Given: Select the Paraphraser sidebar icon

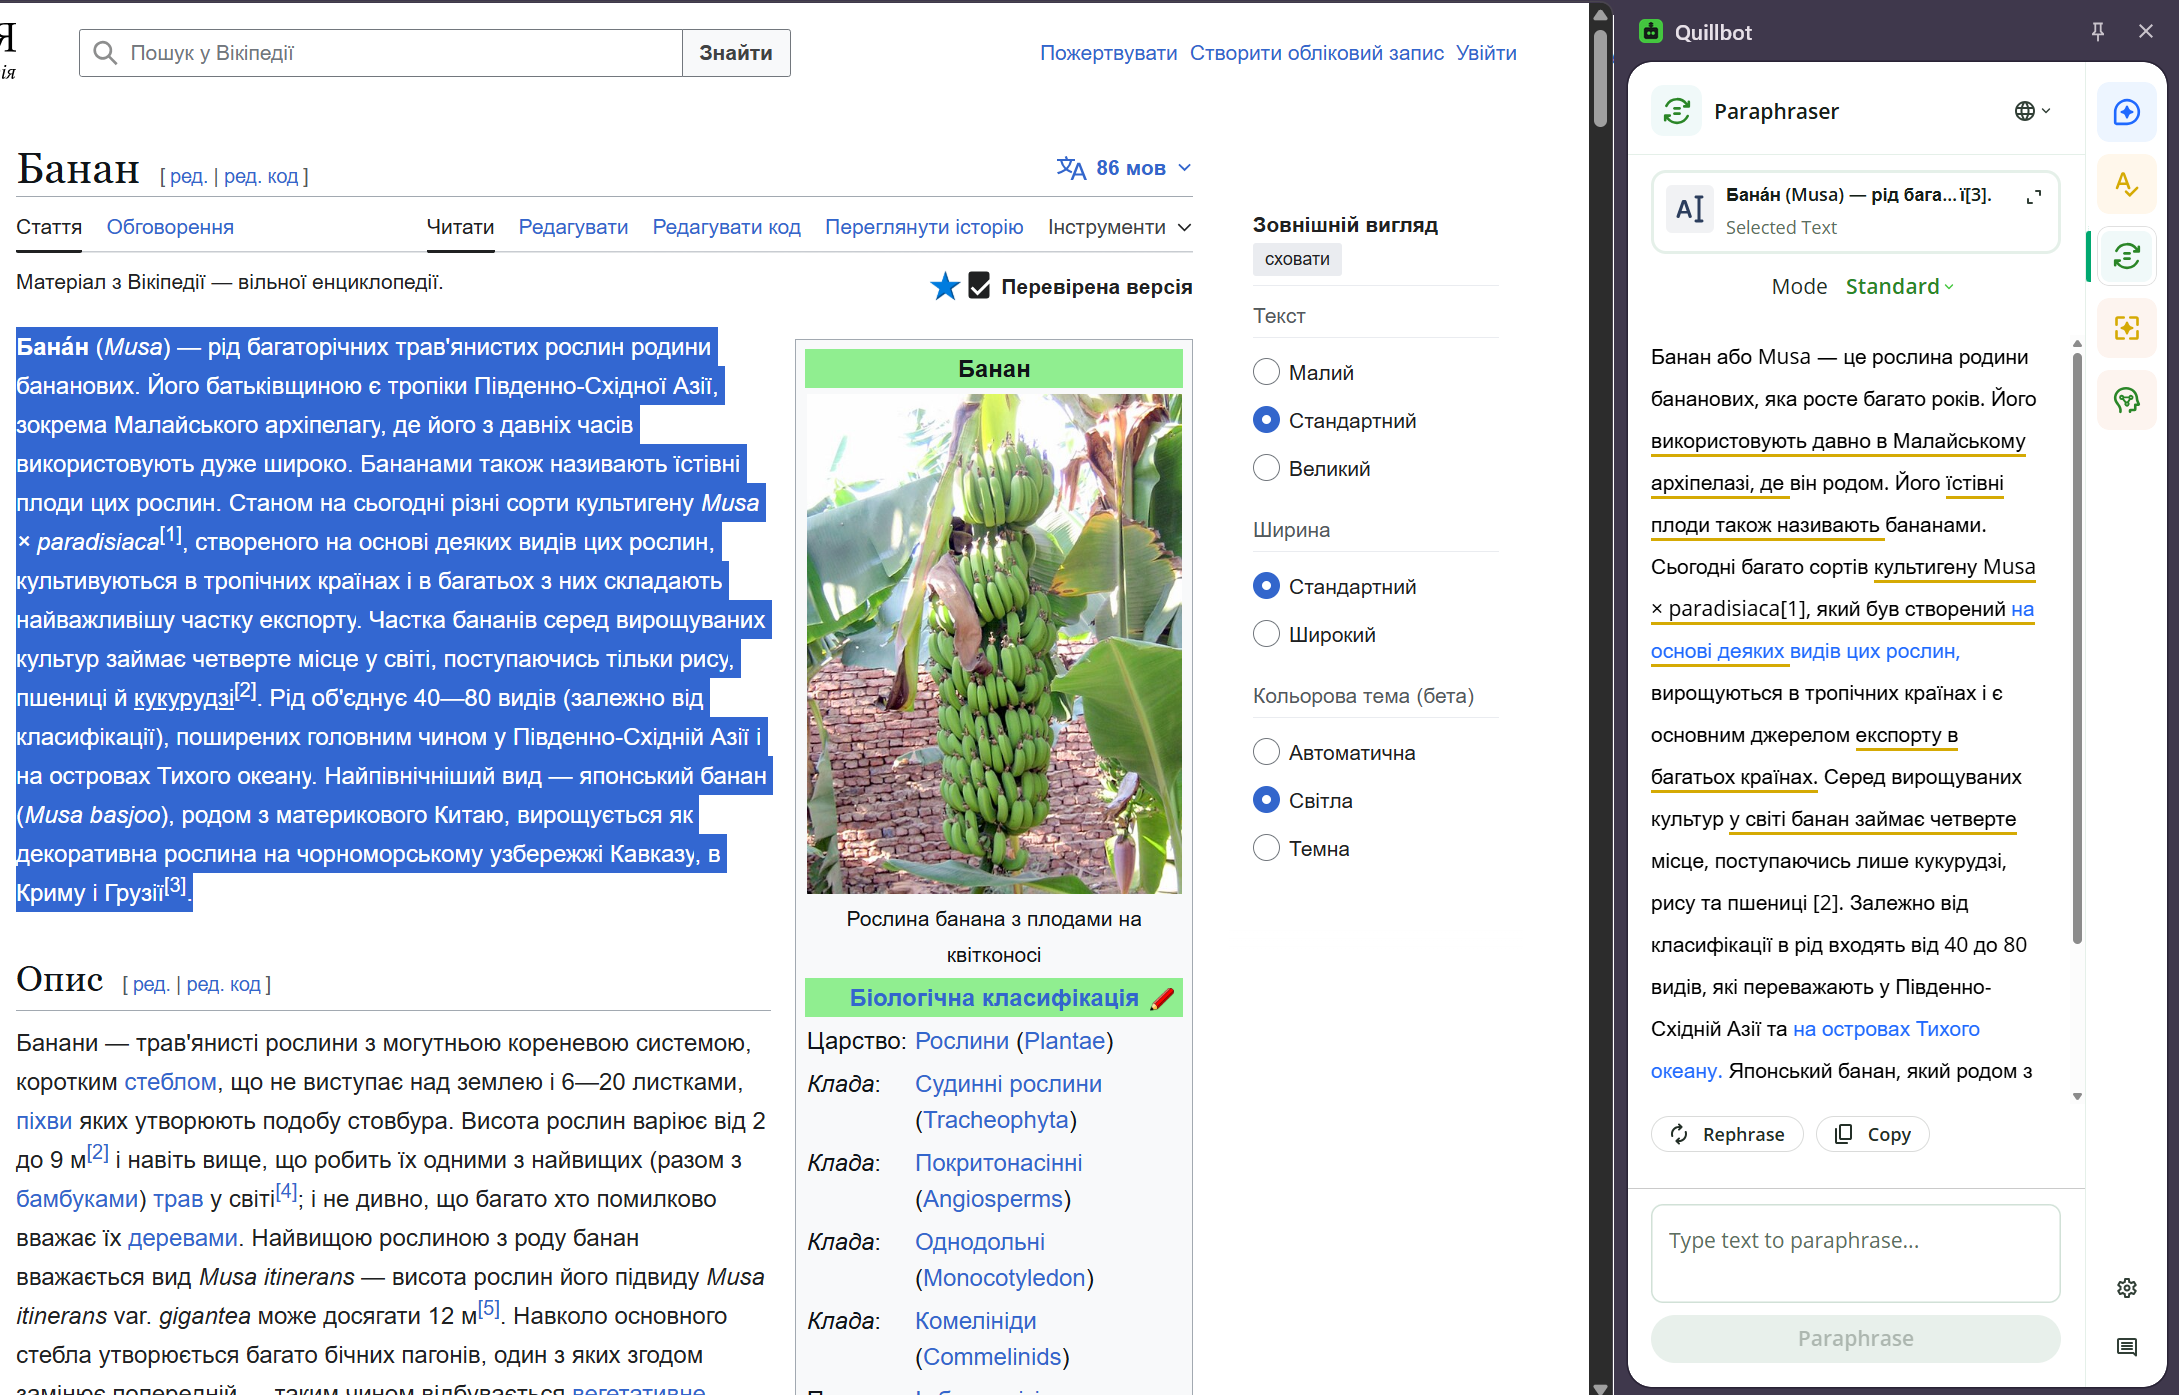Looking at the screenshot, I should (x=2126, y=256).
